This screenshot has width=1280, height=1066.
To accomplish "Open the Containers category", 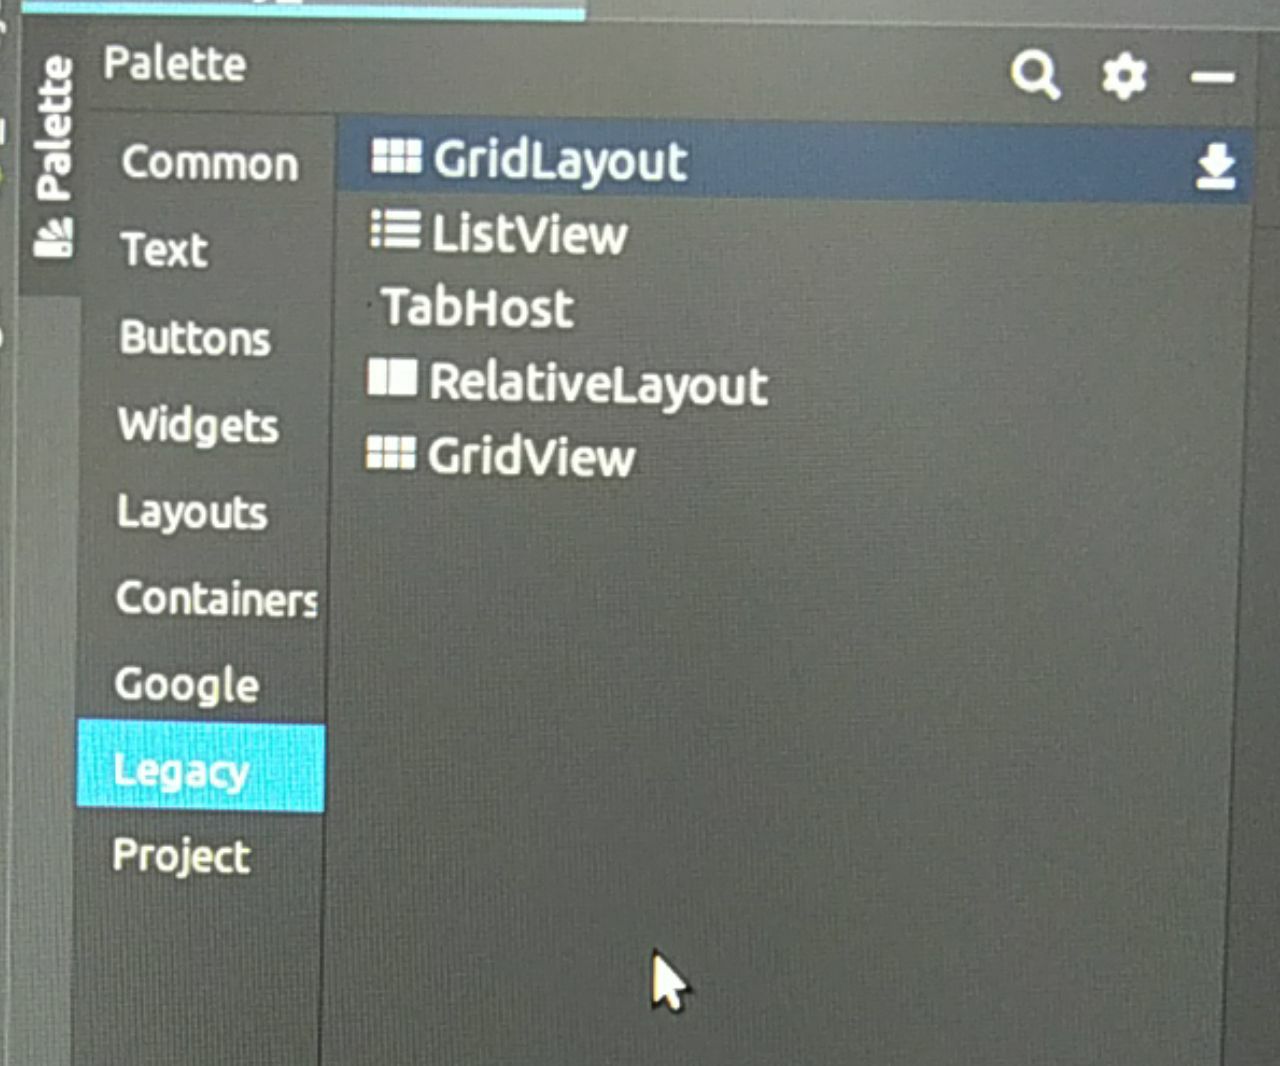I will tap(217, 599).
